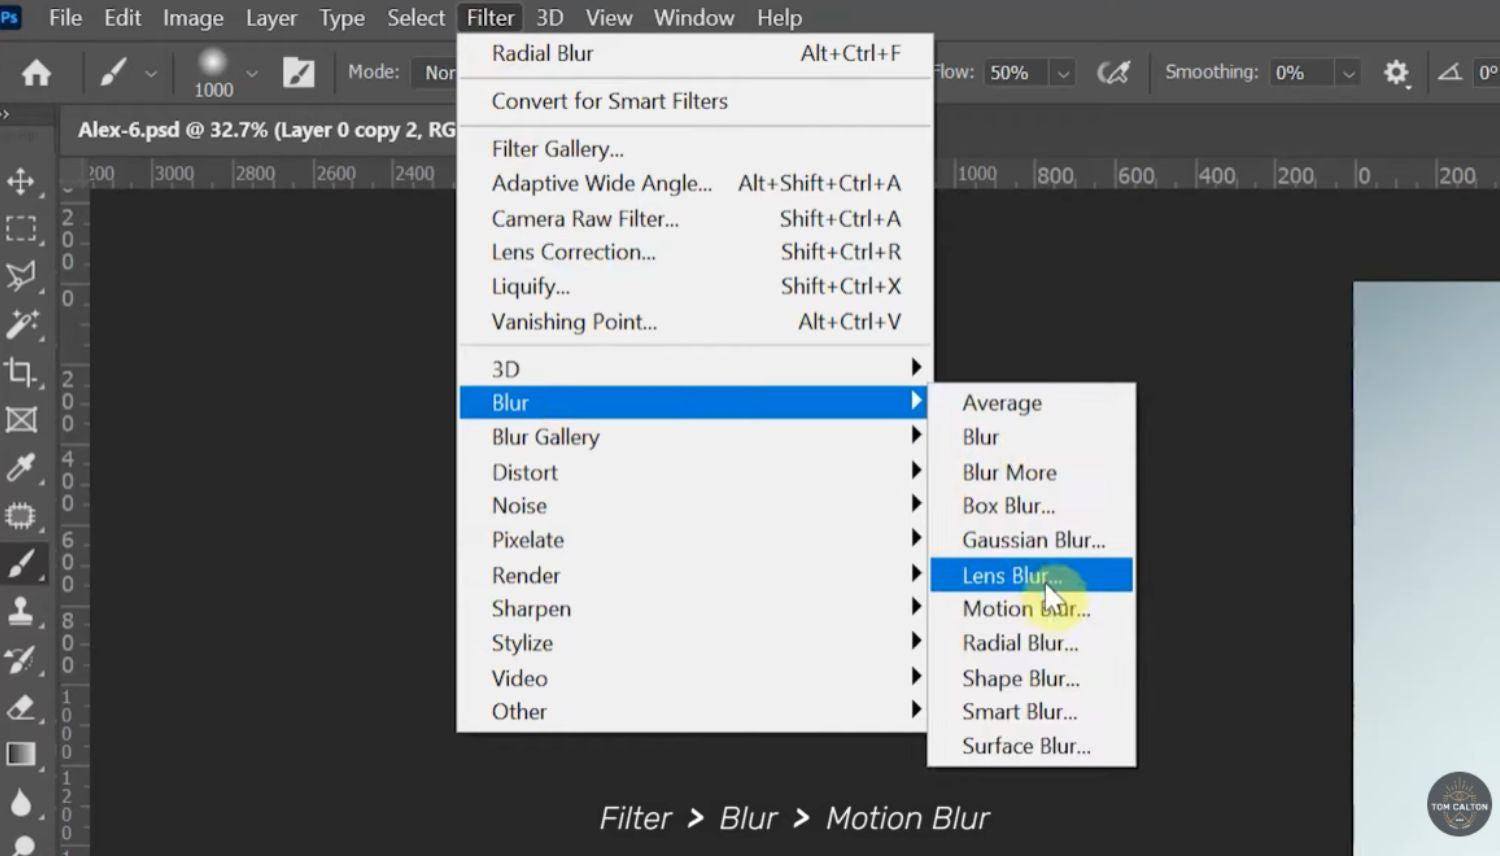Enable airbrush-style build-up effects icon
This screenshot has height=856, width=1500.
[1113, 72]
